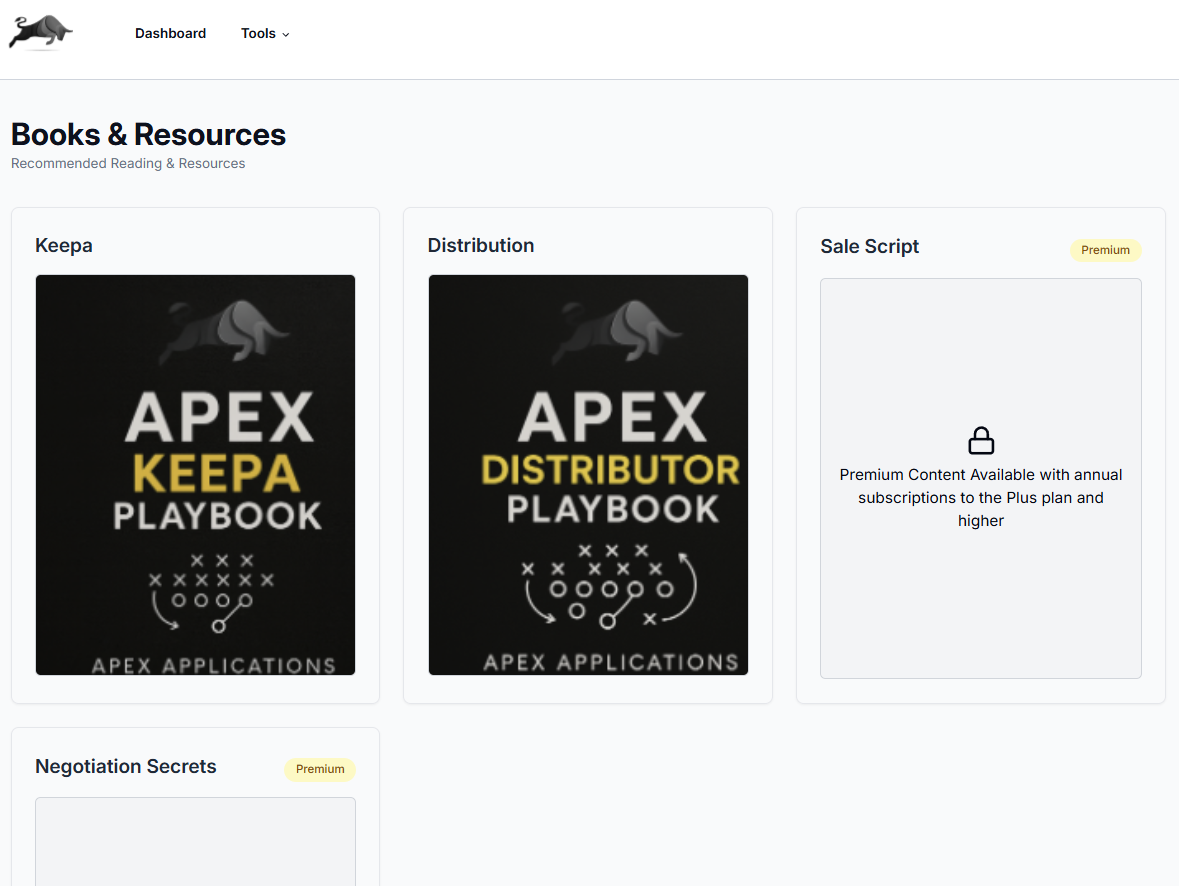
Task: Click the Keepa card title
Action: (64, 245)
